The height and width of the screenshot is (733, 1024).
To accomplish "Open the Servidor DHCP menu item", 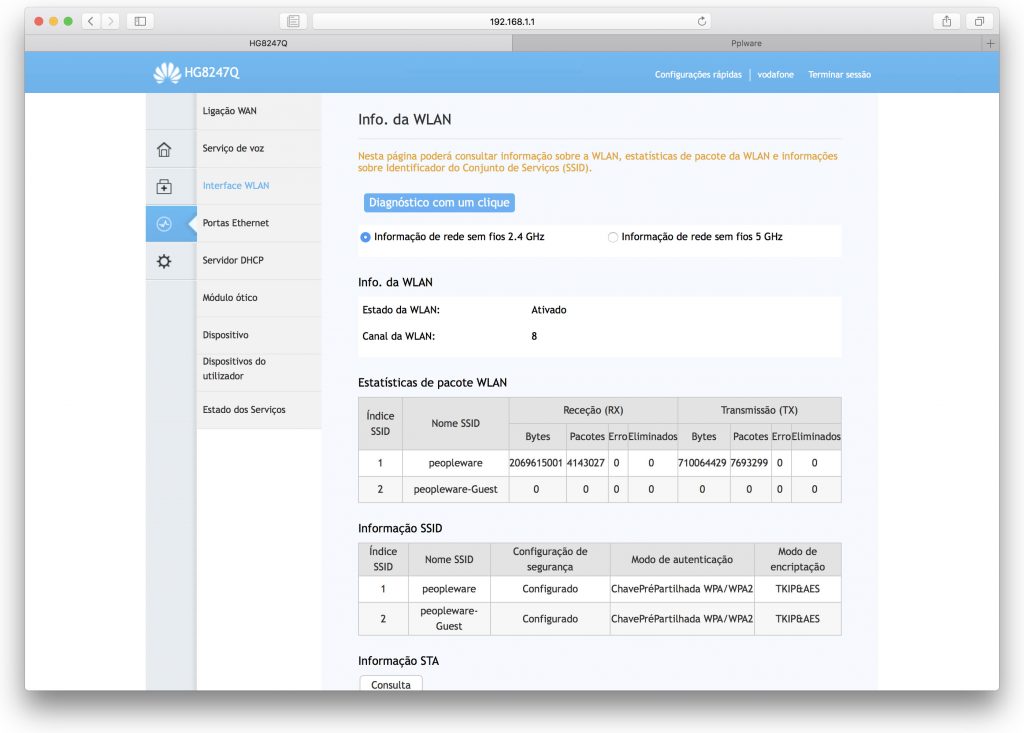I will coord(235,260).
